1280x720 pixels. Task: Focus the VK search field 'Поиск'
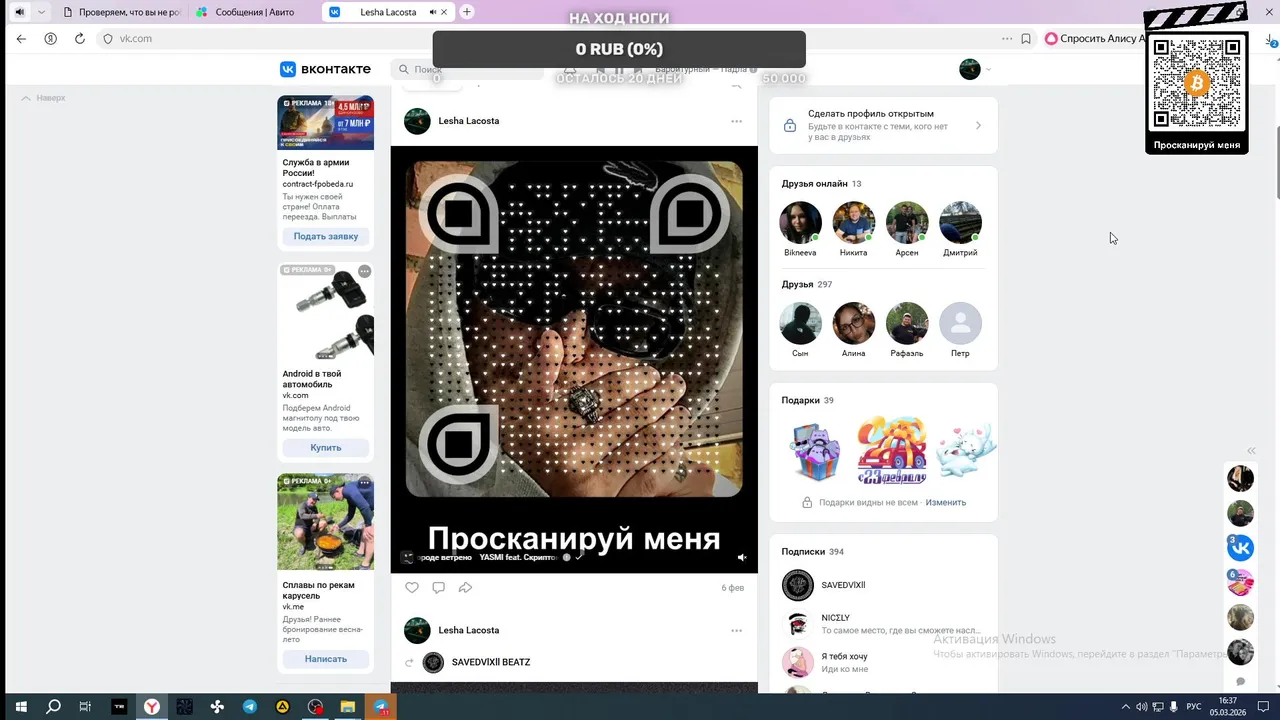click(x=468, y=69)
